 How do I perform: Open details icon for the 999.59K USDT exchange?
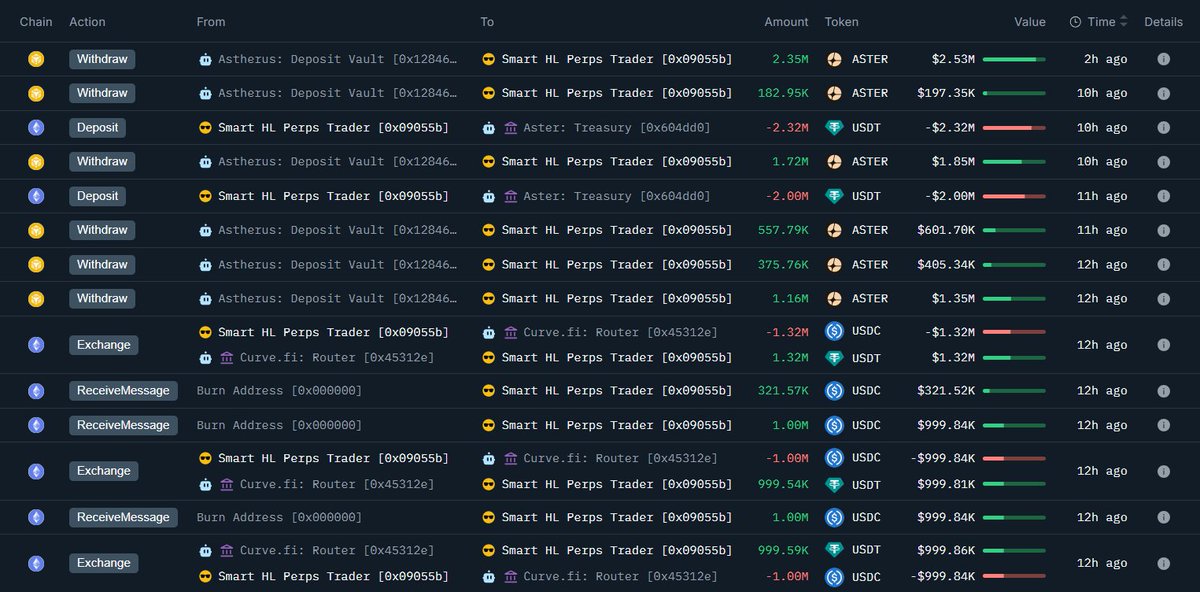click(x=1163, y=563)
